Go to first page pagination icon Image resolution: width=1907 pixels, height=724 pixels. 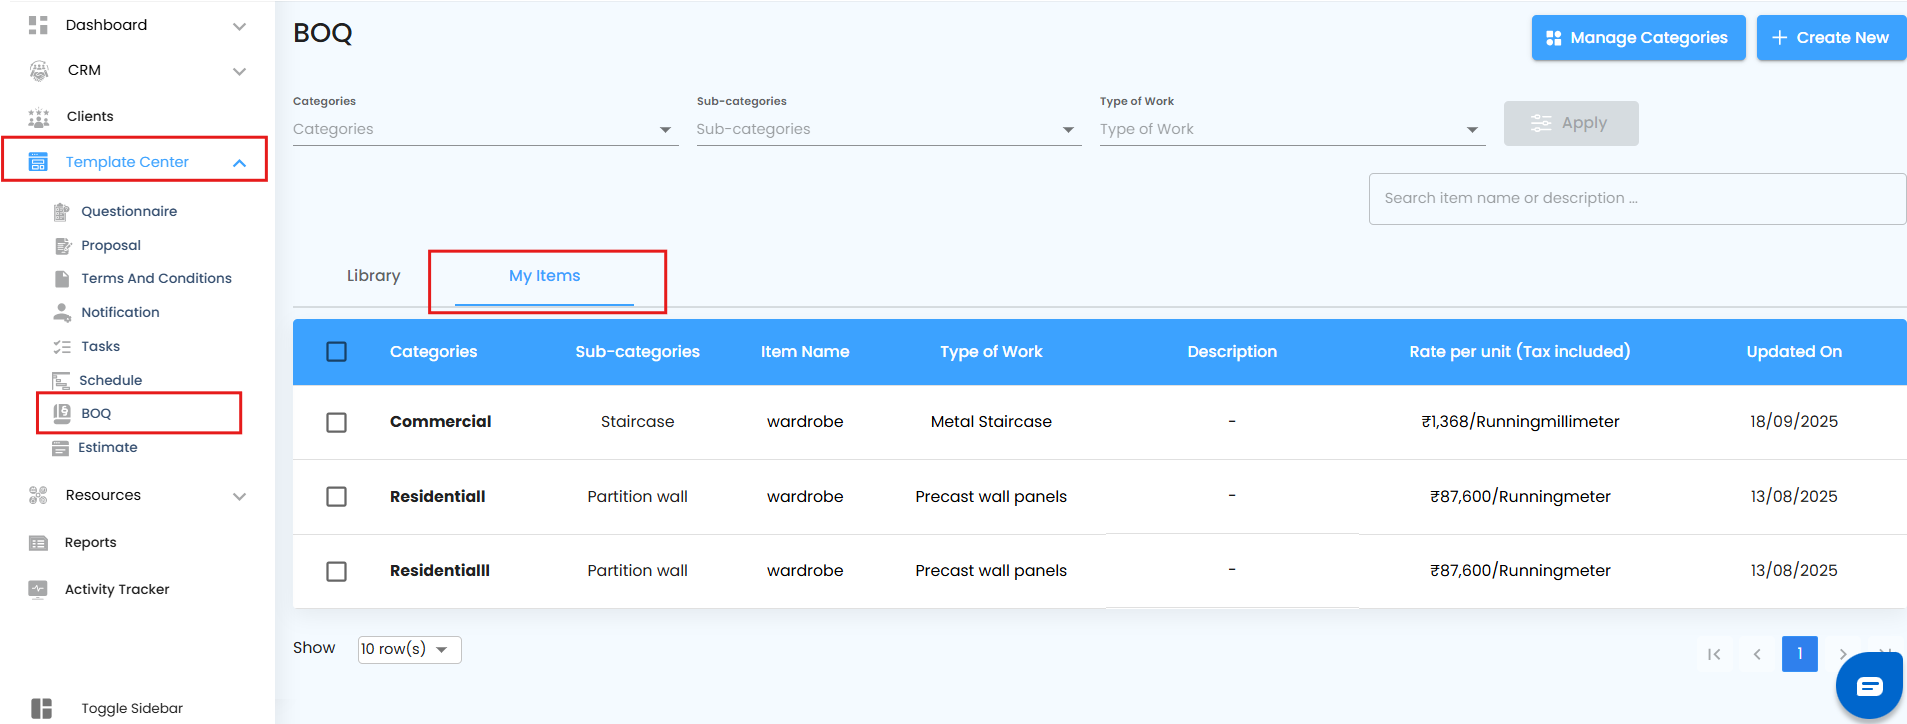[x=1714, y=654]
